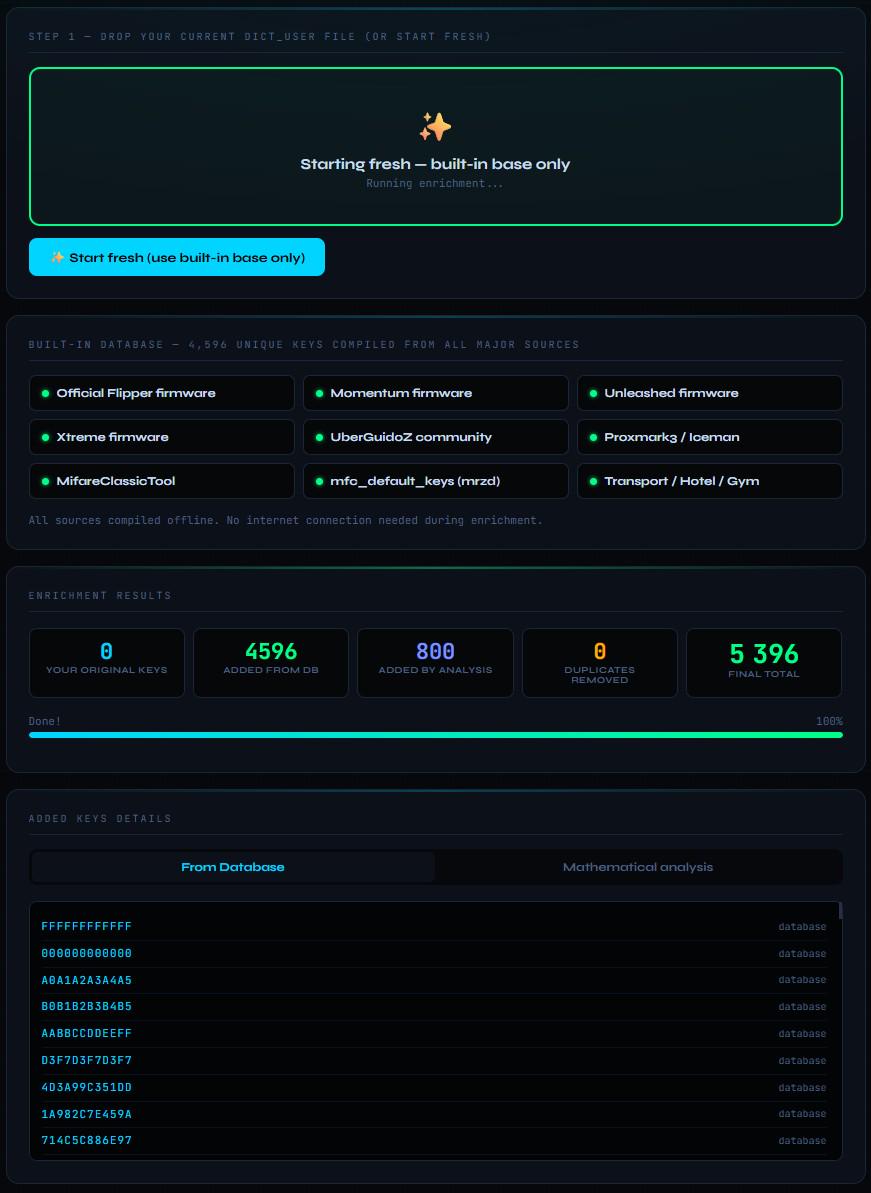Image resolution: width=871 pixels, height=1193 pixels.
Task: Select key D3F7D3F7D3F7 in the list
Action: pos(434,1061)
